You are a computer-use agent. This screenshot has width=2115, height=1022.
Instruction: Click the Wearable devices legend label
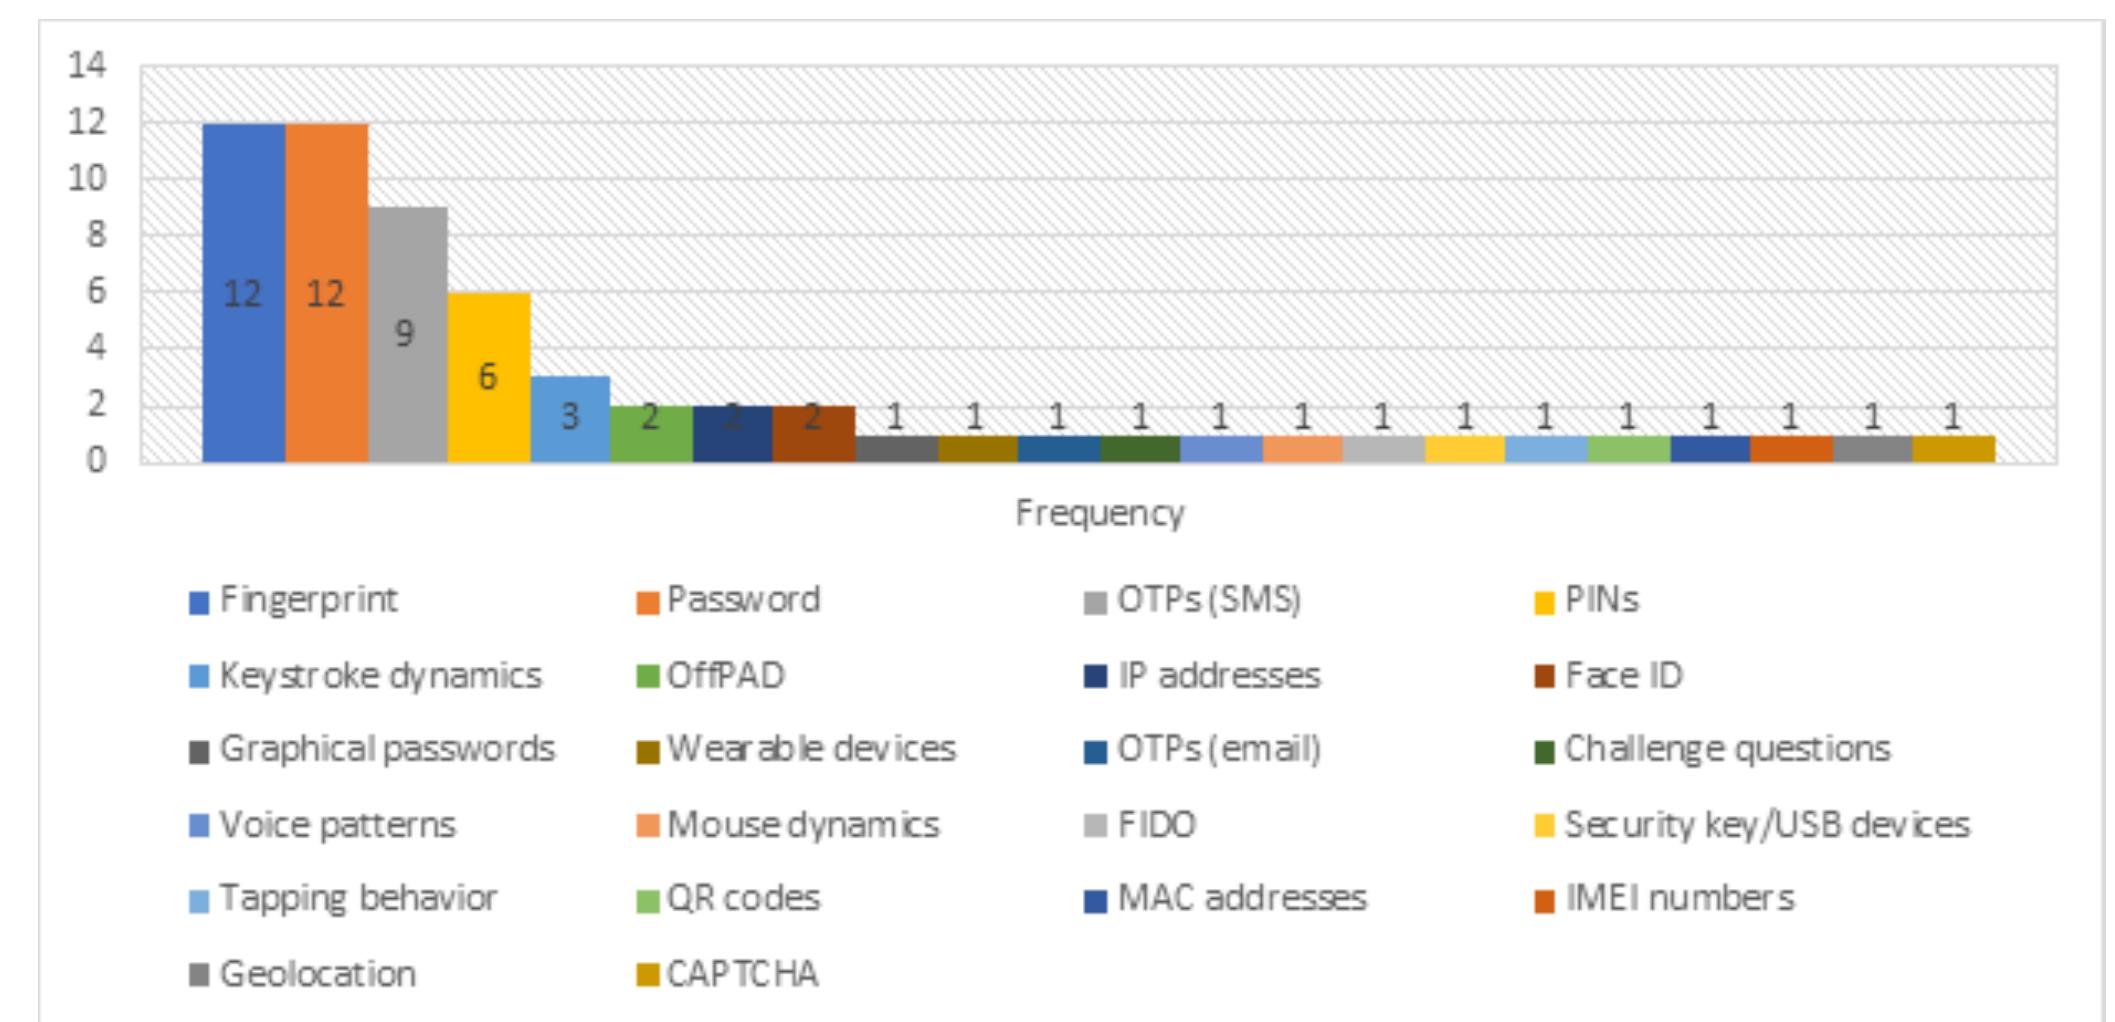tap(811, 749)
